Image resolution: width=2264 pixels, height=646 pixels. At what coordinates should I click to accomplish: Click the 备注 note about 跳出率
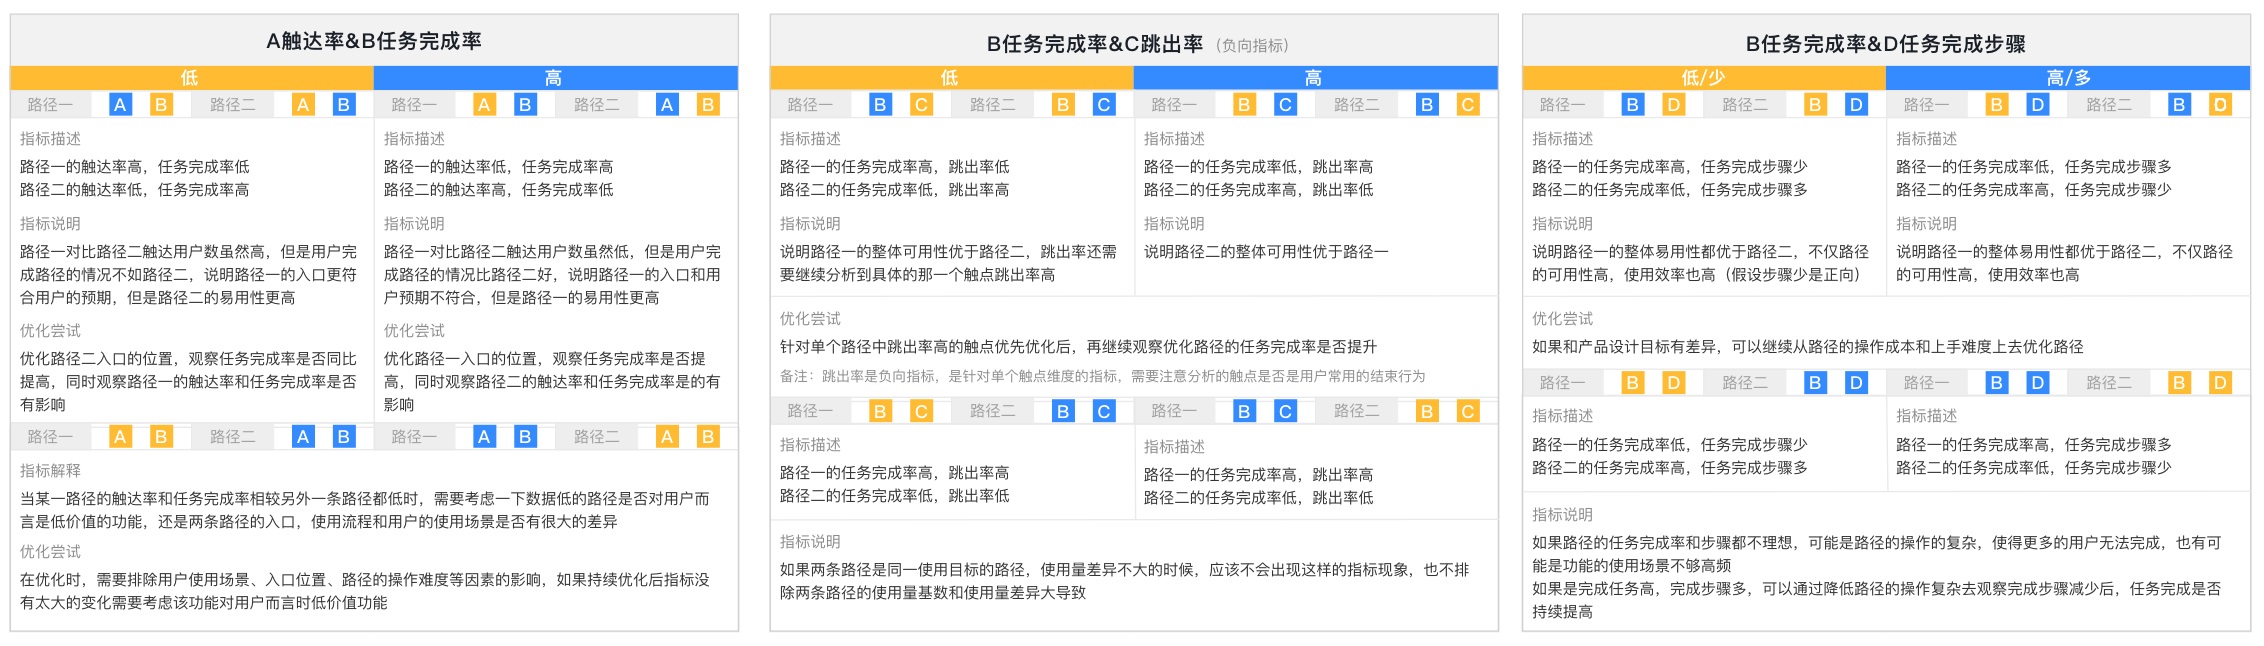click(1102, 376)
